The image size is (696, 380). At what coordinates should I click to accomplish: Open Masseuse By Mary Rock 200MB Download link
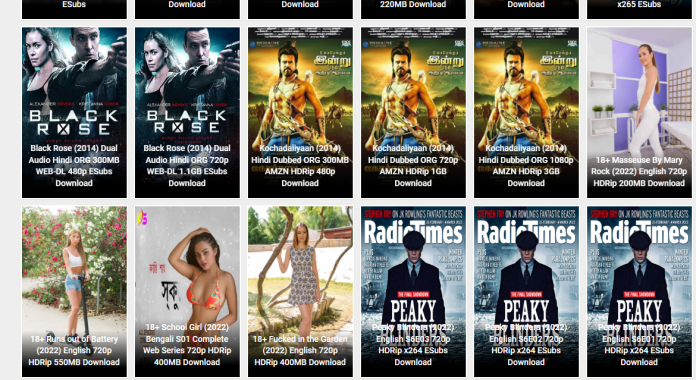(639, 112)
